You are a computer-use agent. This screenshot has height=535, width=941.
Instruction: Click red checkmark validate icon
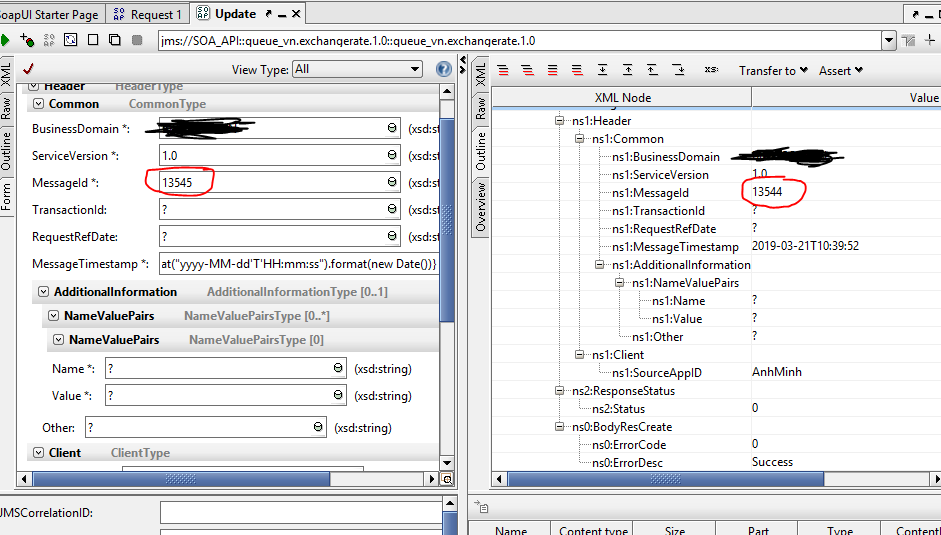(27, 69)
